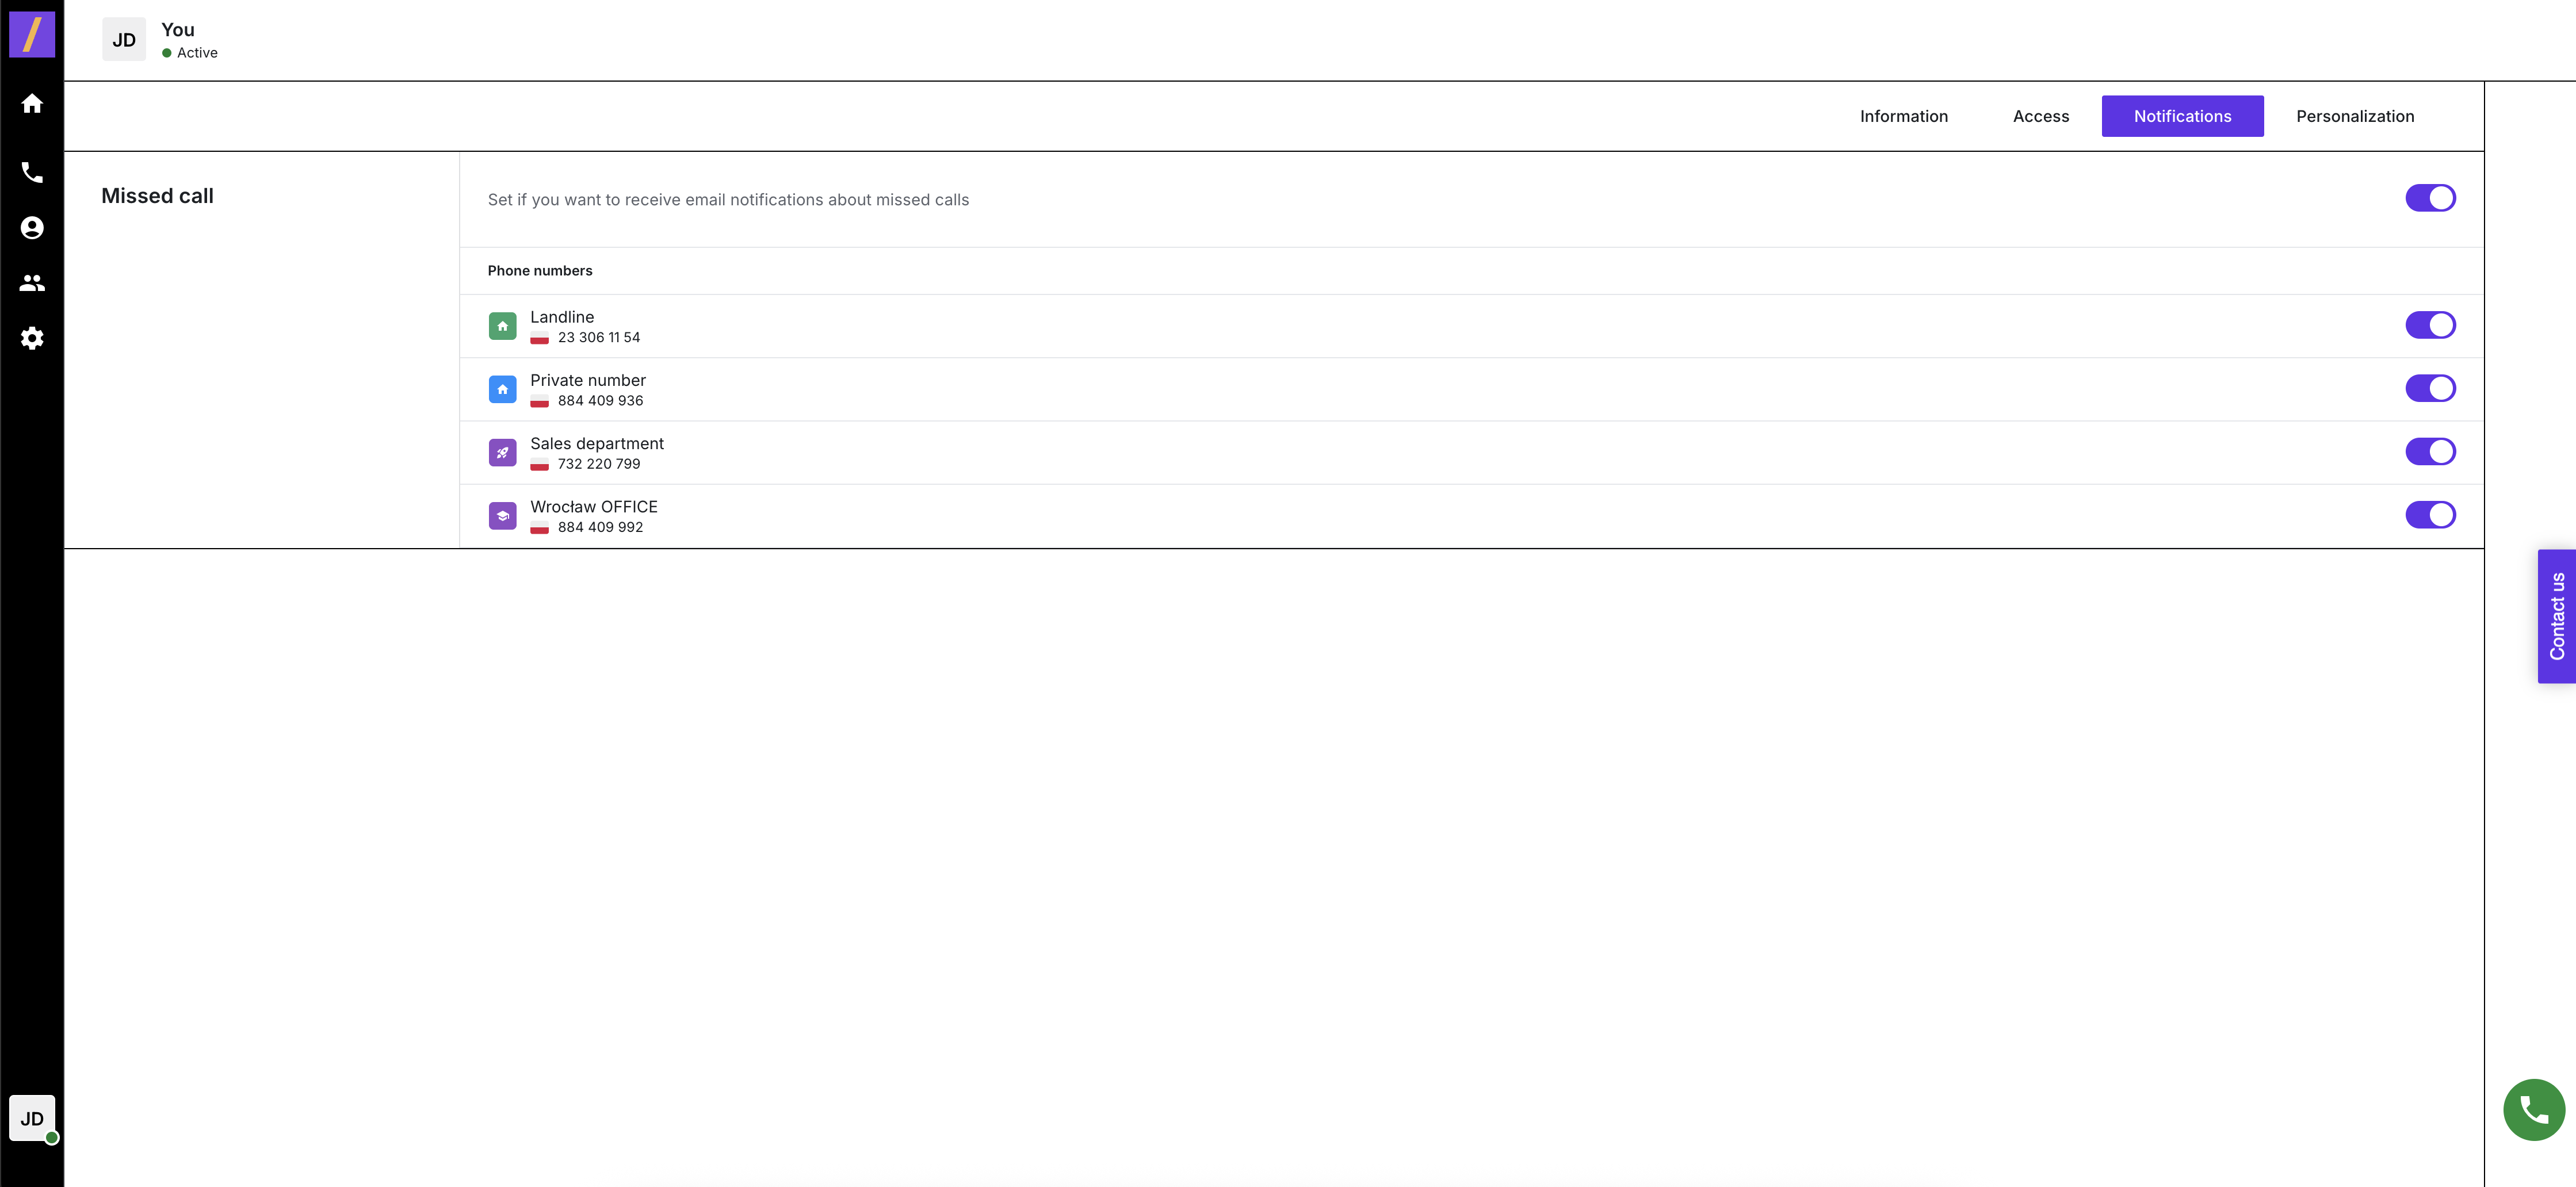
Task: Switch to the Information tab
Action: pyautogui.click(x=1903, y=116)
